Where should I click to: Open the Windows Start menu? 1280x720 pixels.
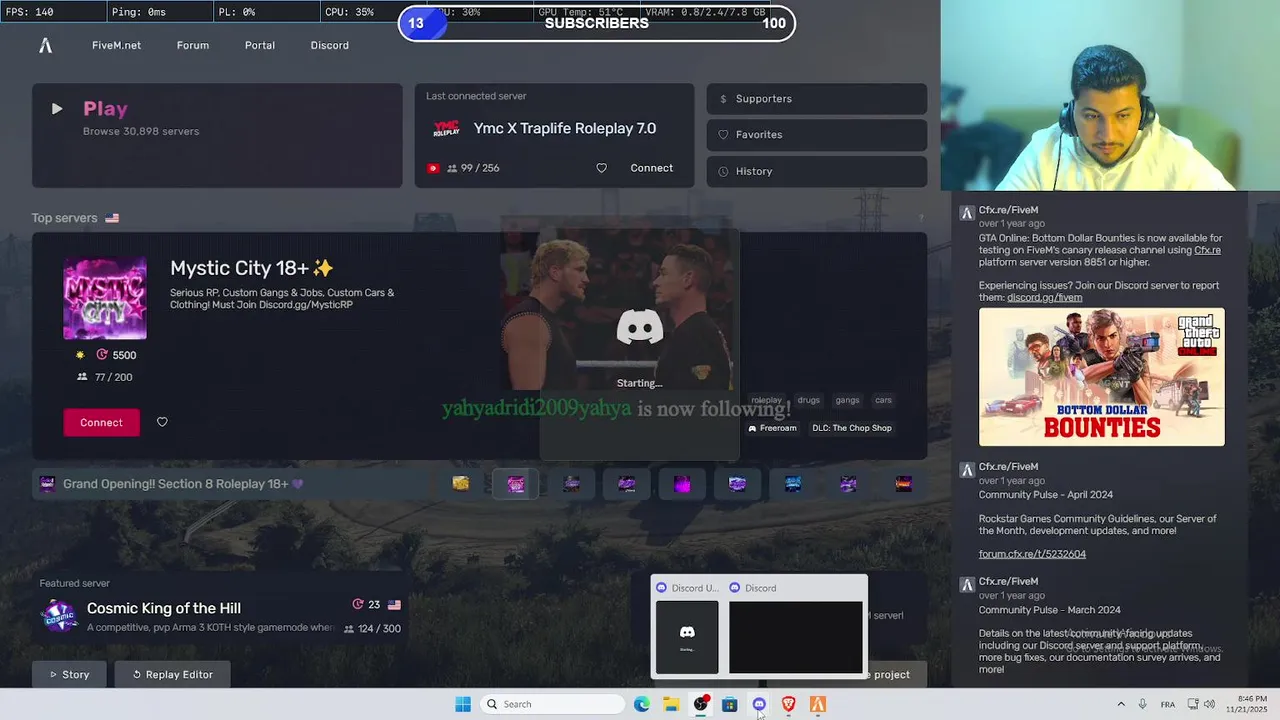pyautogui.click(x=463, y=704)
